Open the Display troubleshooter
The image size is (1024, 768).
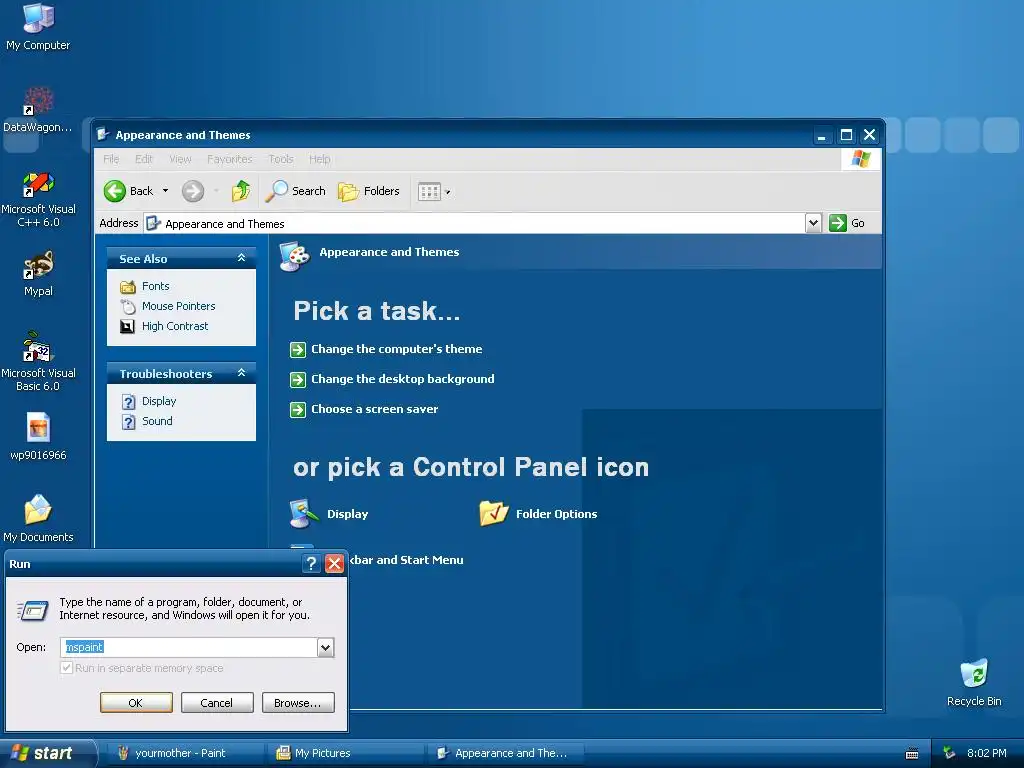click(x=158, y=401)
